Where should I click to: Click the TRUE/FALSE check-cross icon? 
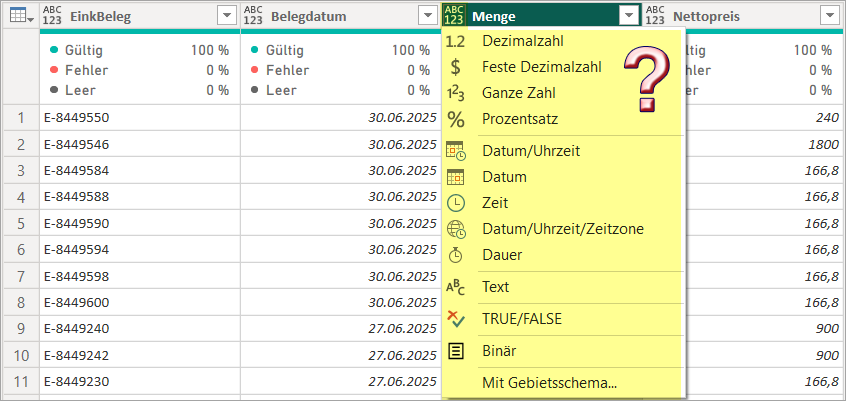click(x=456, y=319)
